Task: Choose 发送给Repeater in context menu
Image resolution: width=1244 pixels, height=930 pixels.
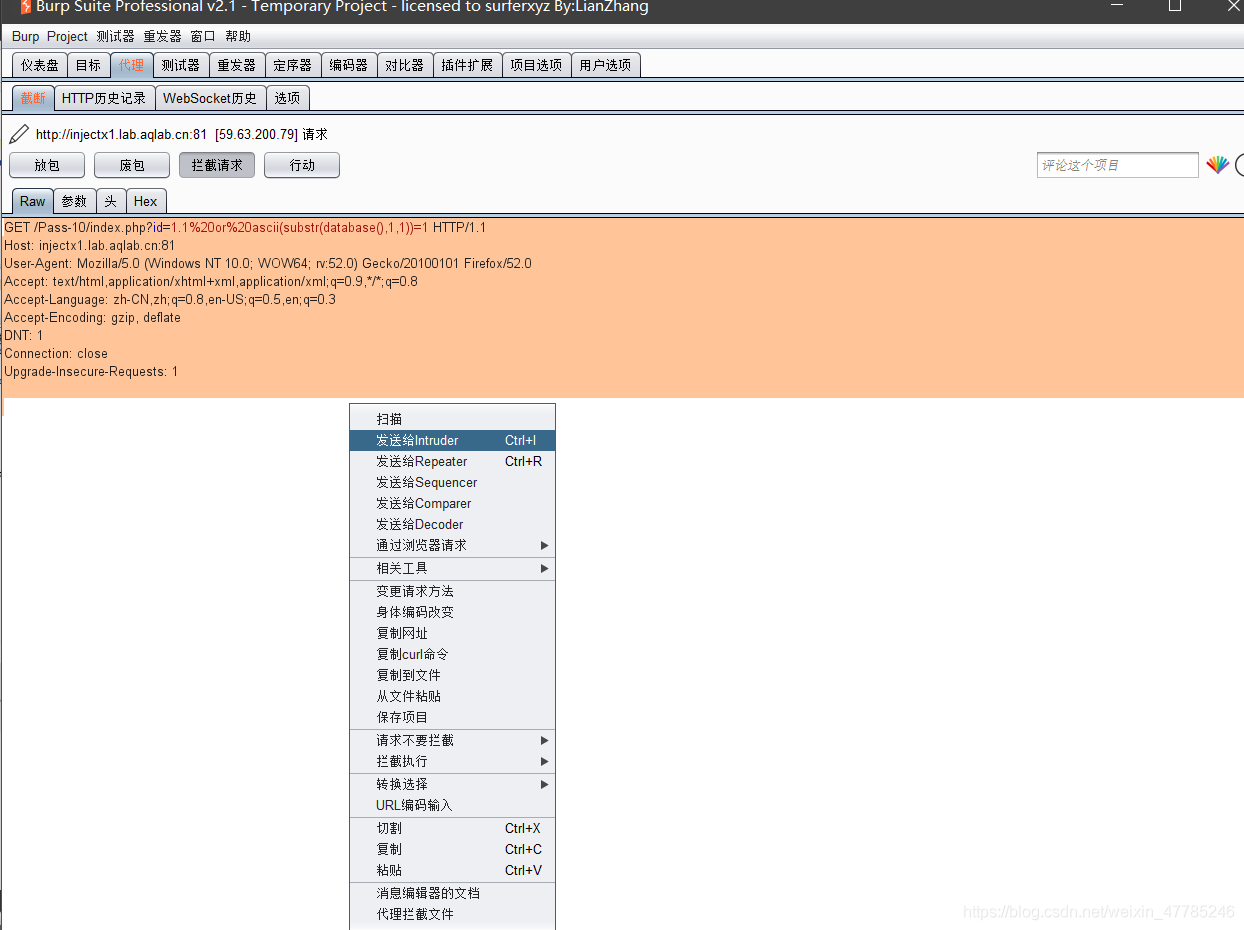Action: pos(452,461)
